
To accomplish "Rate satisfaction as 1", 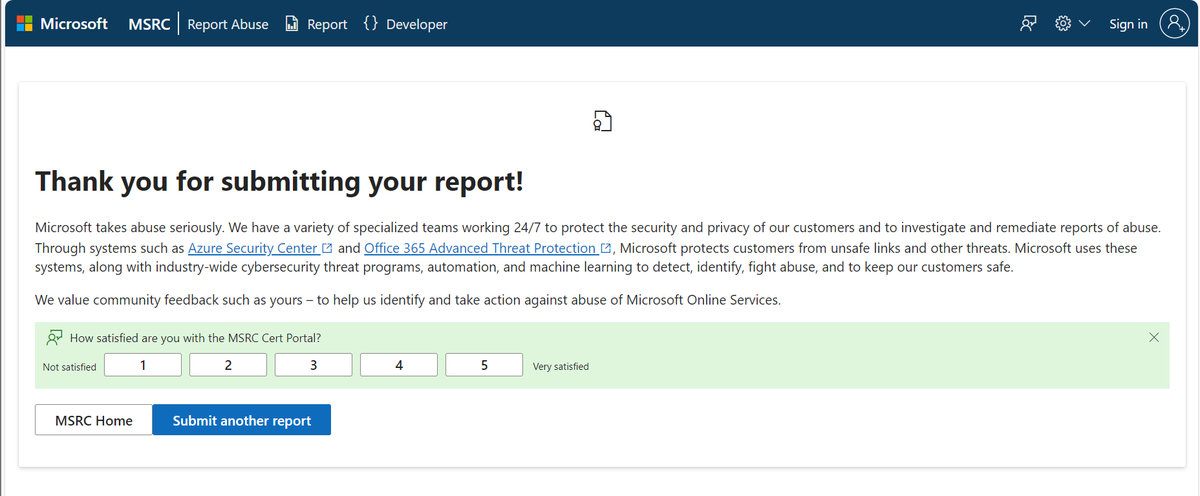I will coord(144,365).
